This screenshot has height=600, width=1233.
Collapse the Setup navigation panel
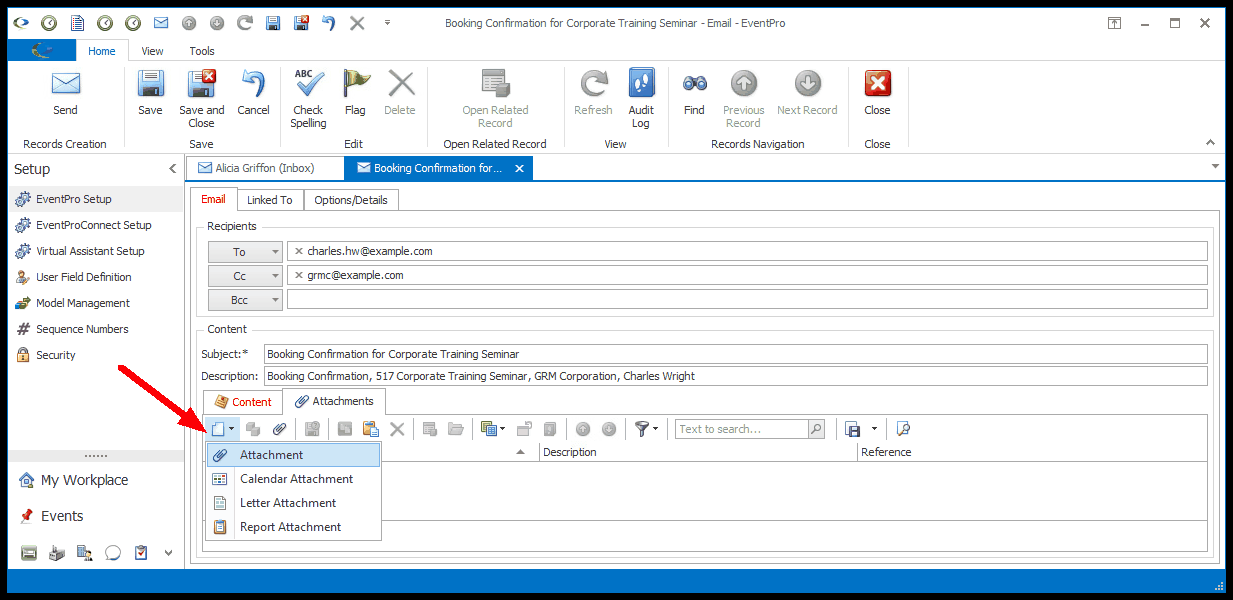click(172, 169)
